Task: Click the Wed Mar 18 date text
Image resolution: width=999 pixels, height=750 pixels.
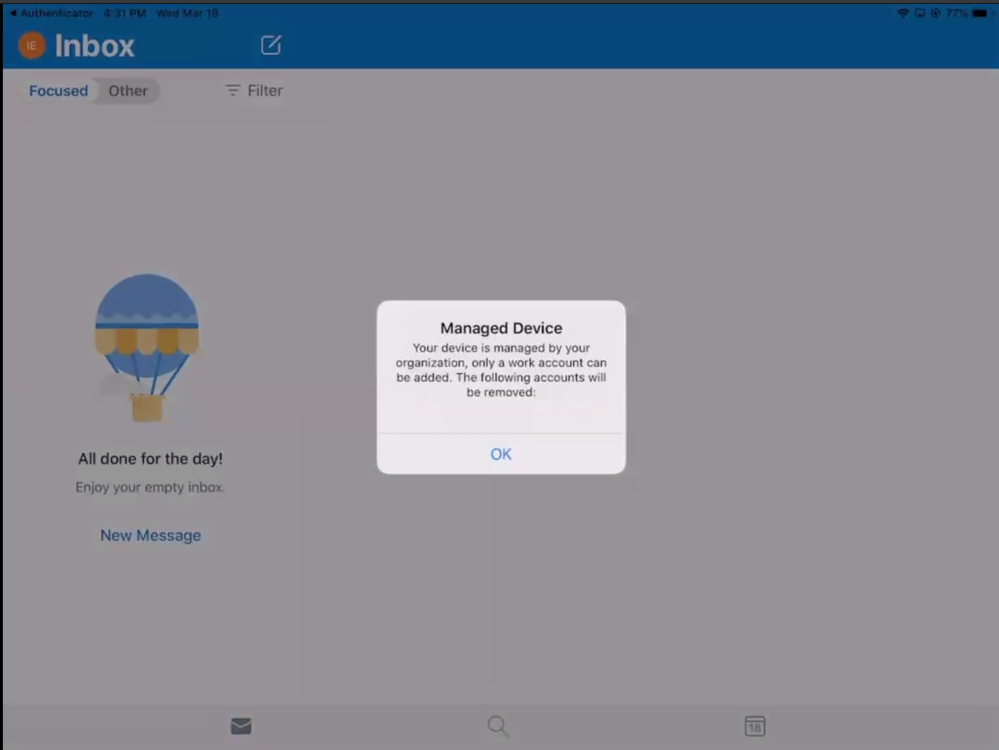Action: tap(187, 13)
